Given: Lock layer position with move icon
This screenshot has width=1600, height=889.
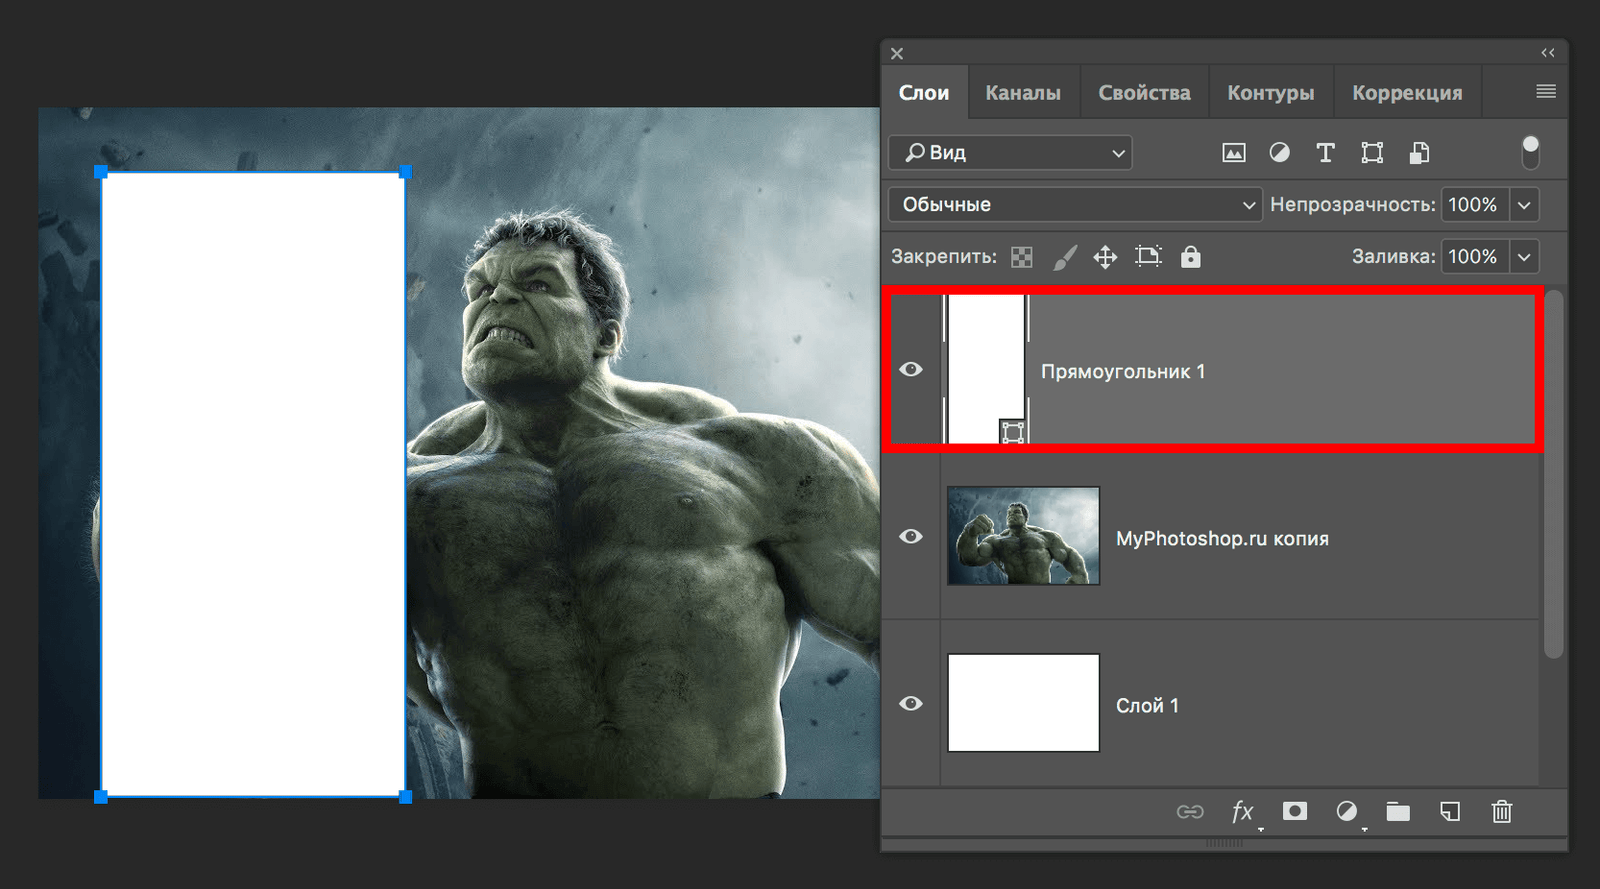Looking at the screenshot, I should point(1105,257).
